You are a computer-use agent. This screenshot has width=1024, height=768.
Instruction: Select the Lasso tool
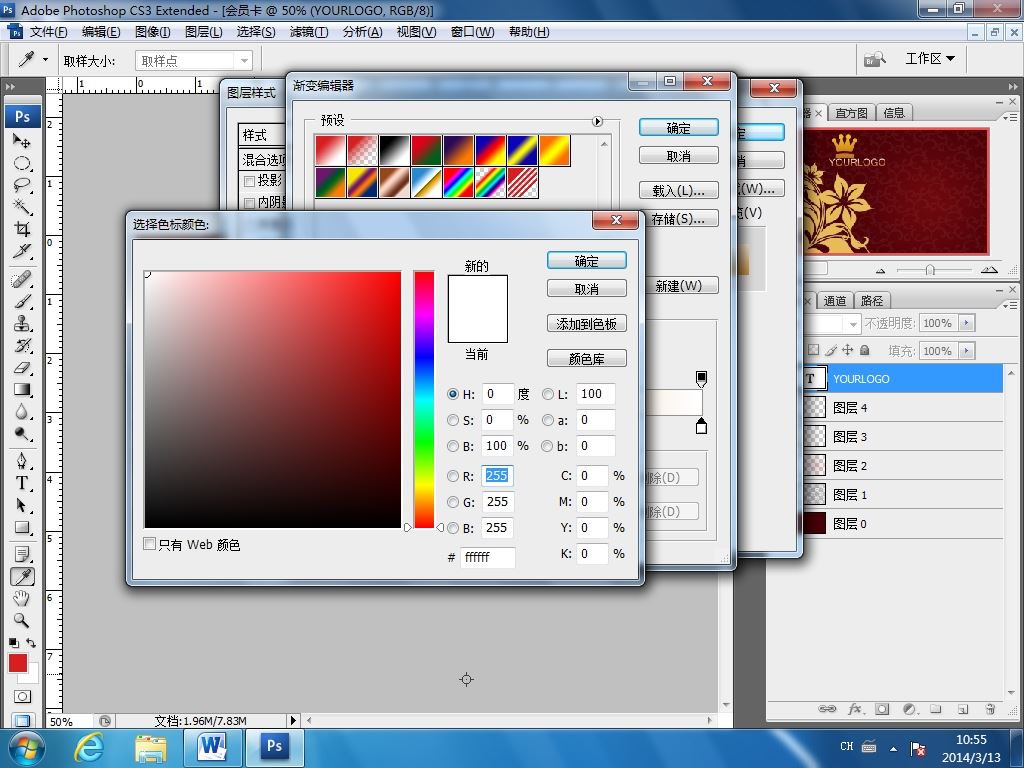pos(22,185)
